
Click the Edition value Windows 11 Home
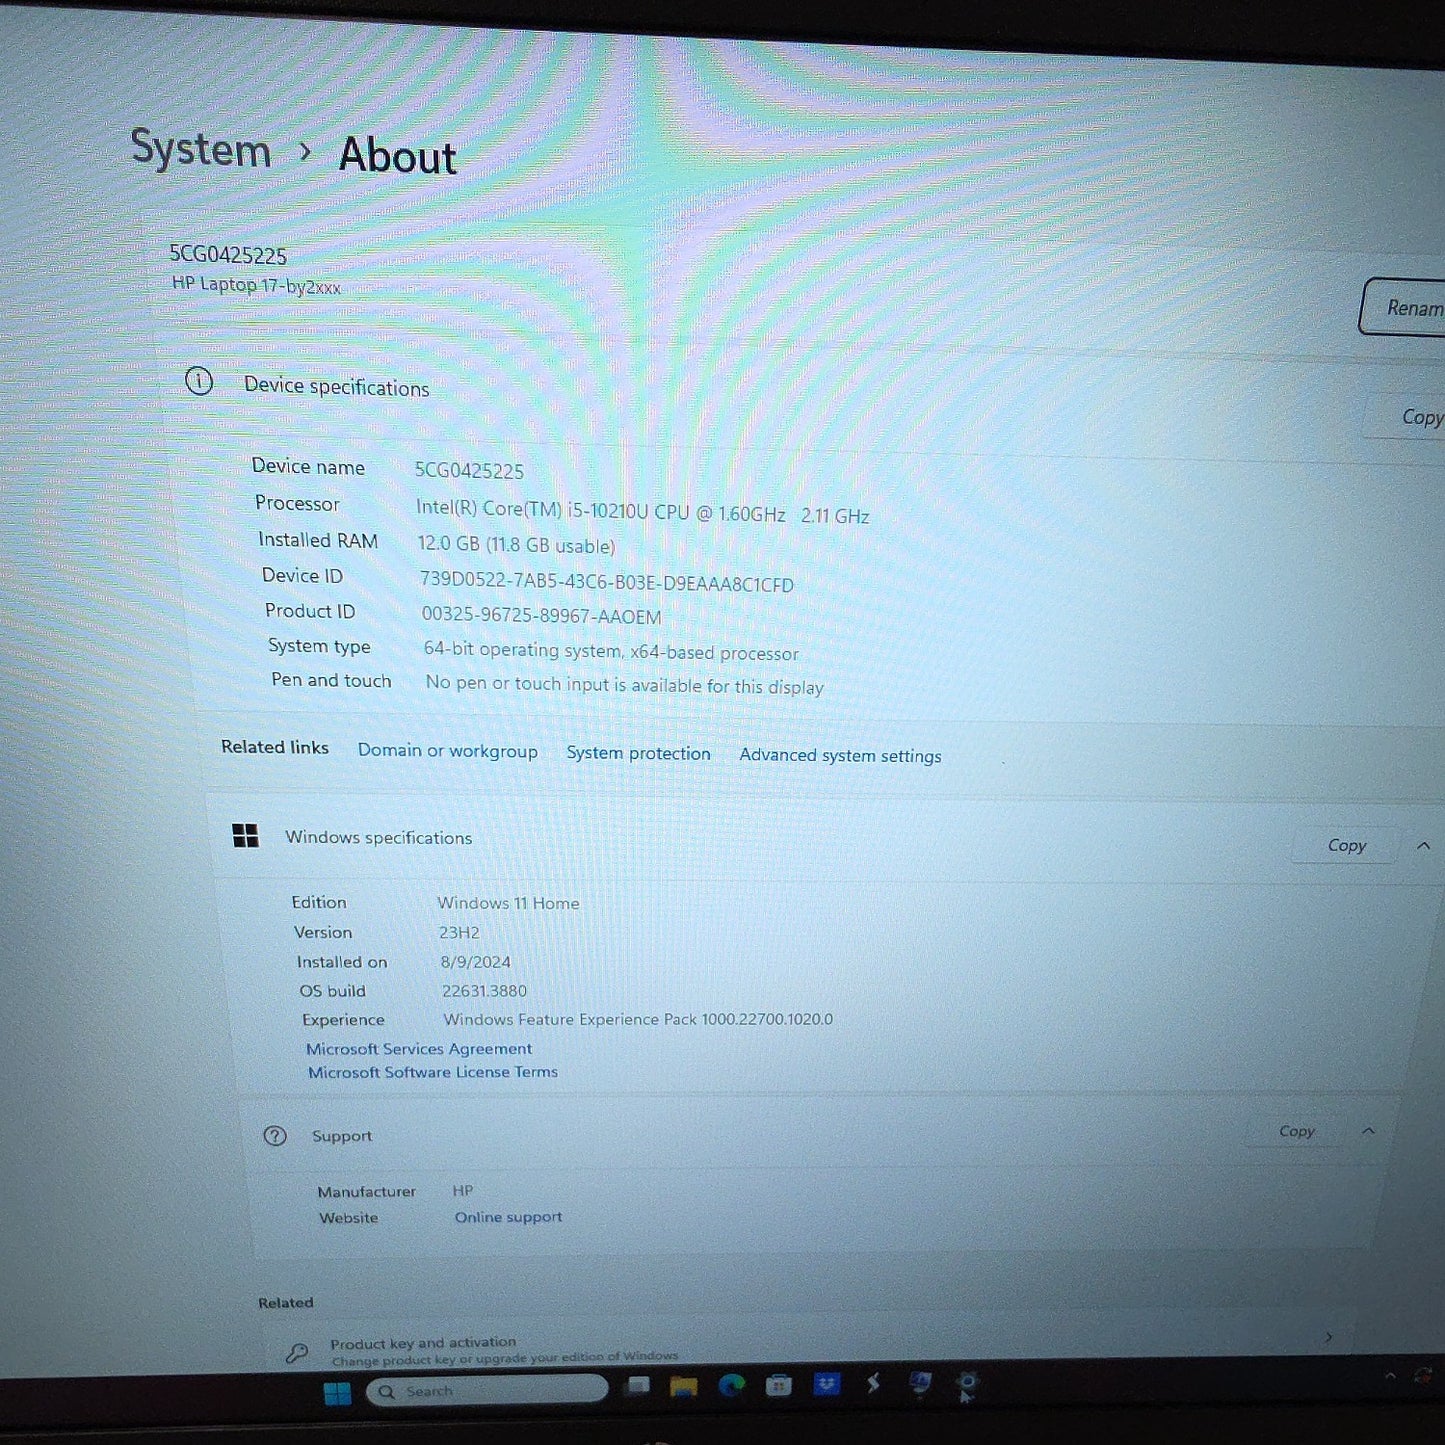tap(508, 903)
